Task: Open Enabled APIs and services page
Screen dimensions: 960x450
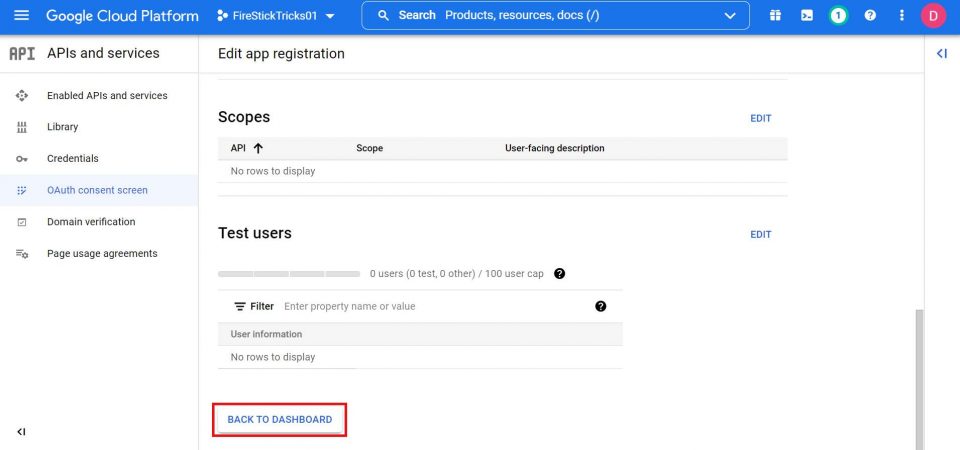Action: click(x=107, y=96)
